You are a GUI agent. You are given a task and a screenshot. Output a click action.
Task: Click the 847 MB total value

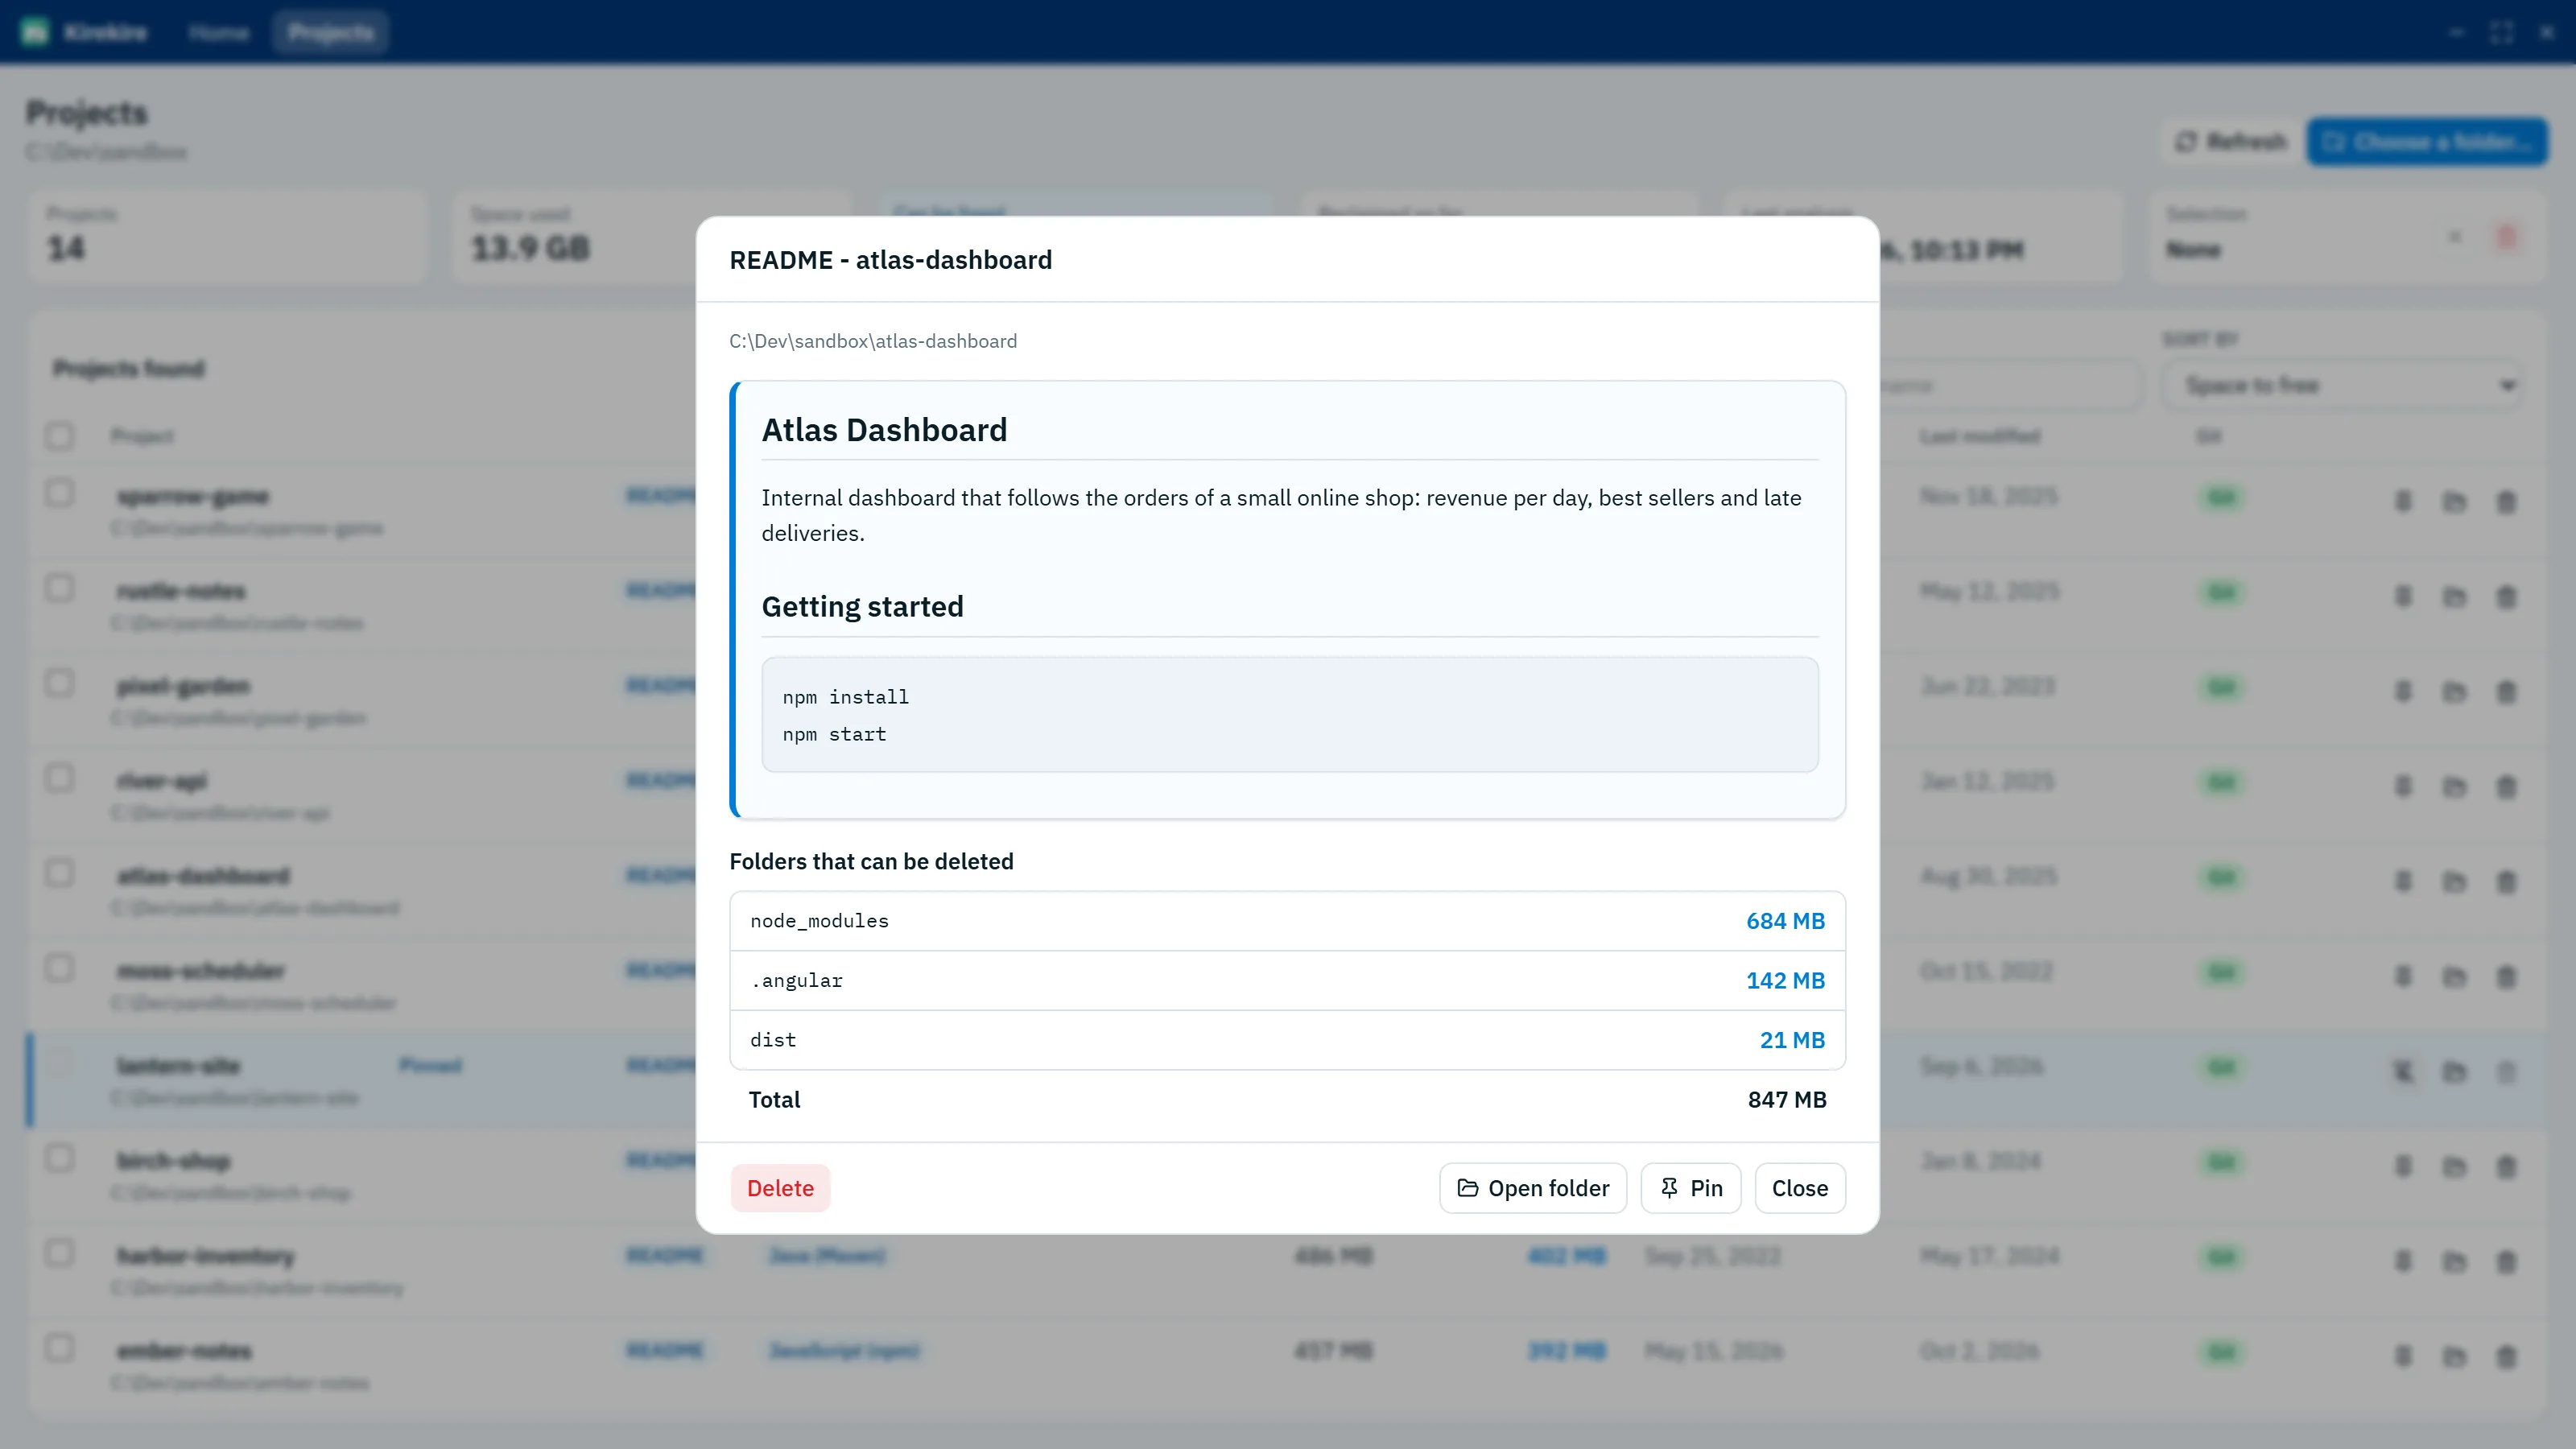tap(1787, 1100)
